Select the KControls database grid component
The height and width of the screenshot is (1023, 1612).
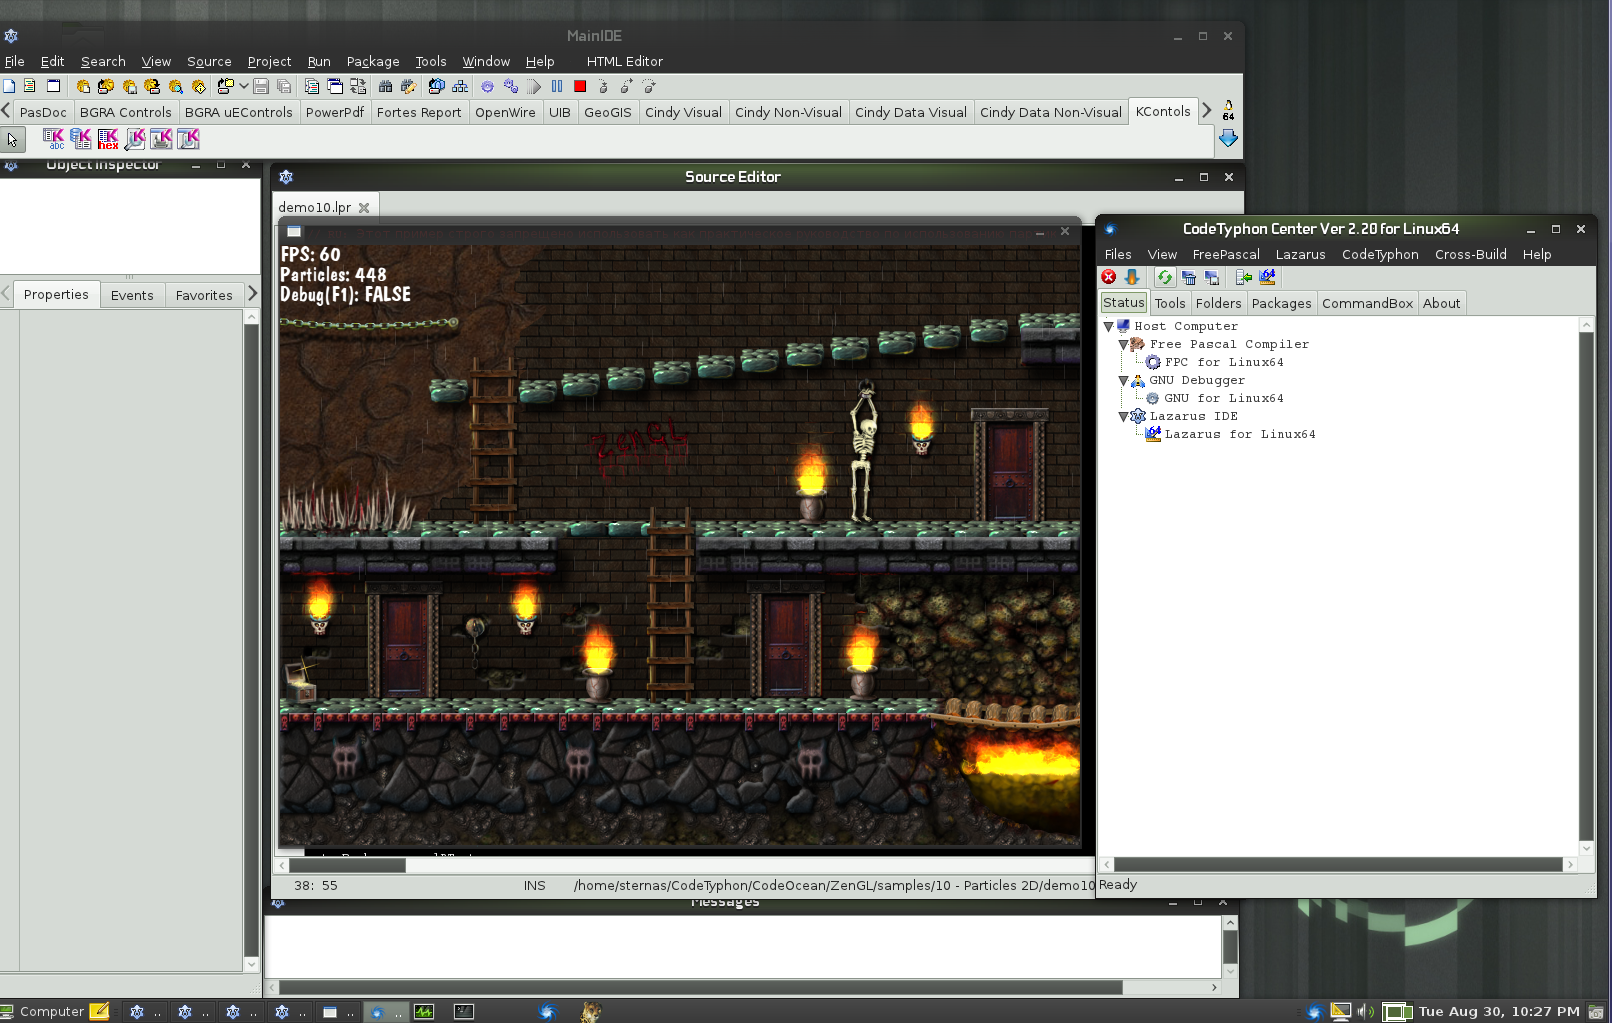81,139
